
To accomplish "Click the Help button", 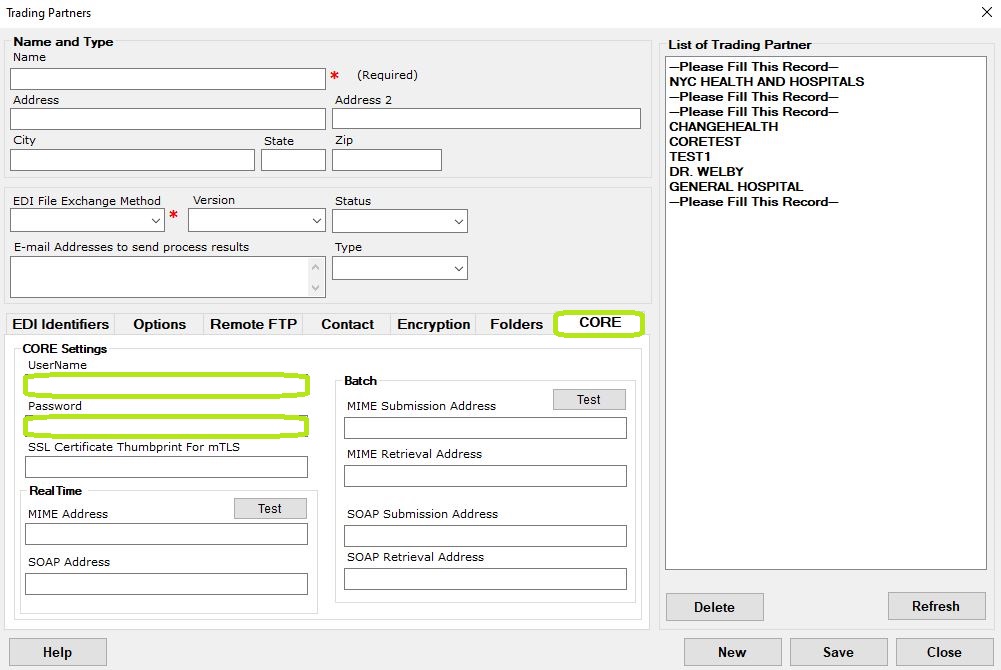I will [57, 652].
